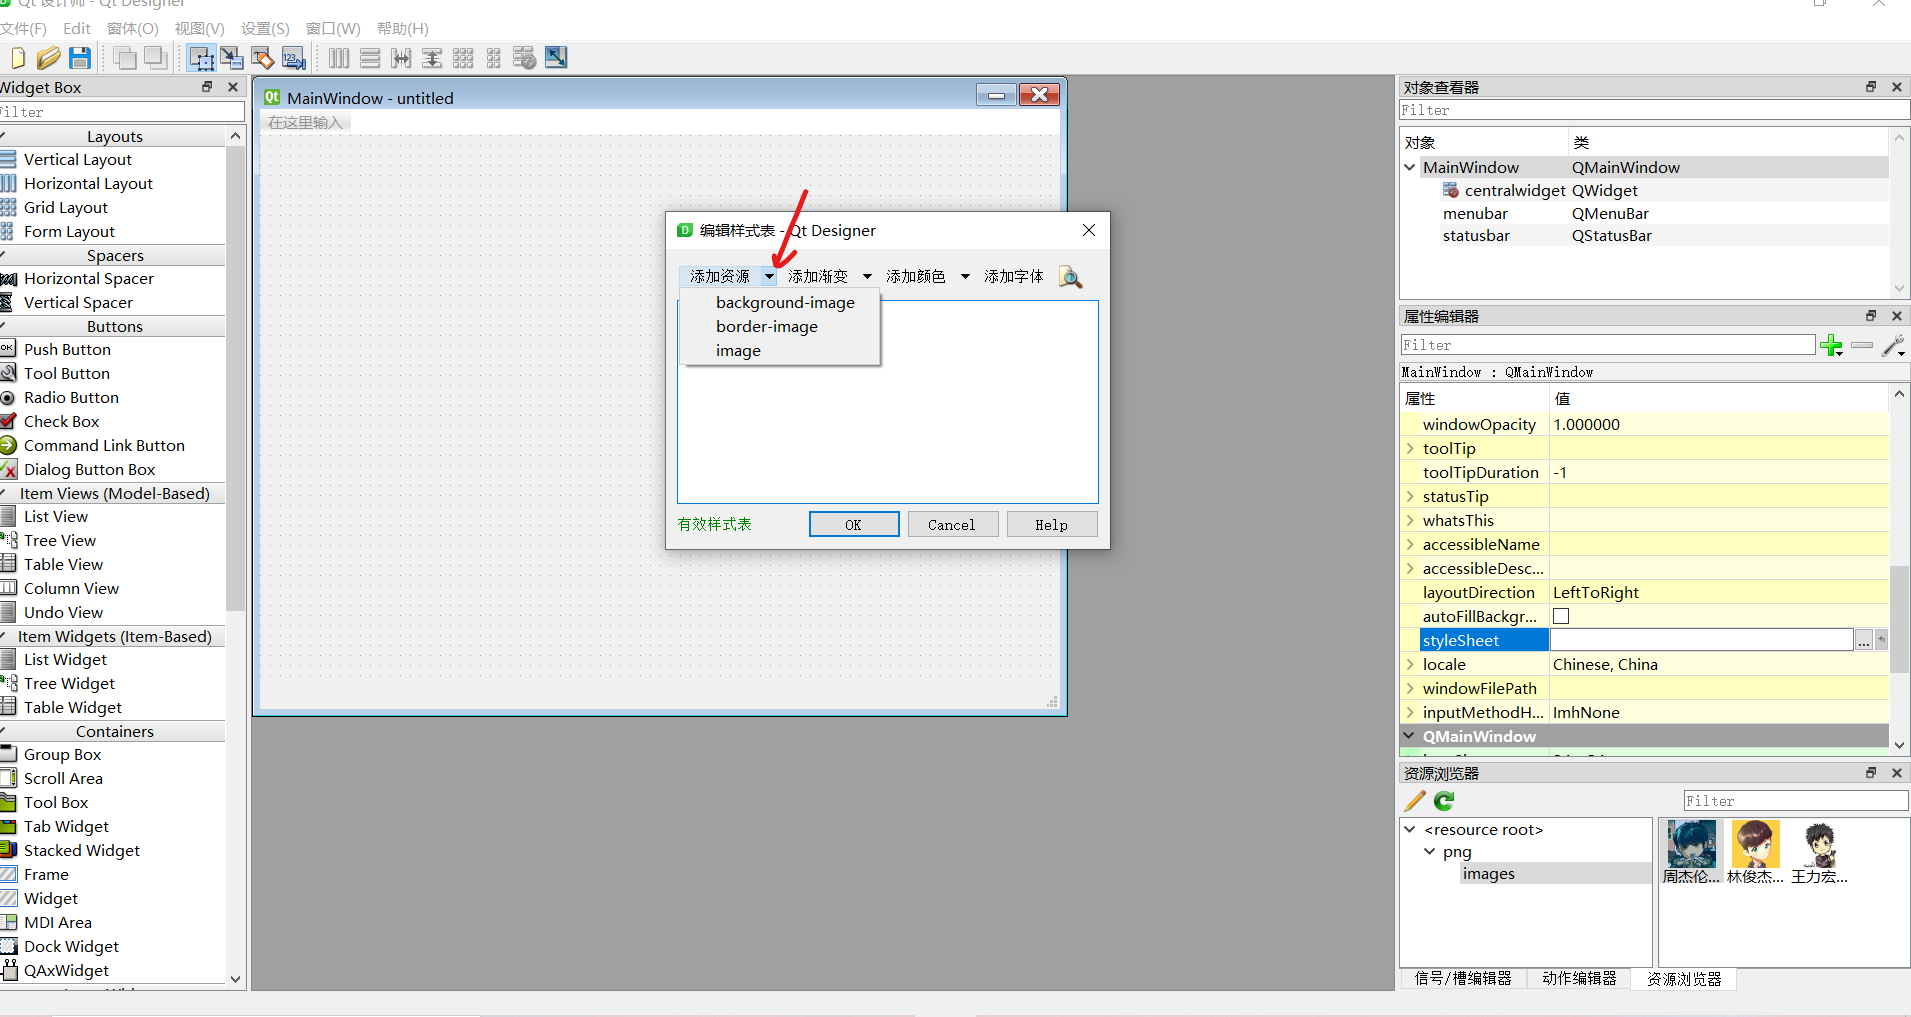
Task: Click the Lay Out in a Grid icon
Action: [x=463, y=58]
